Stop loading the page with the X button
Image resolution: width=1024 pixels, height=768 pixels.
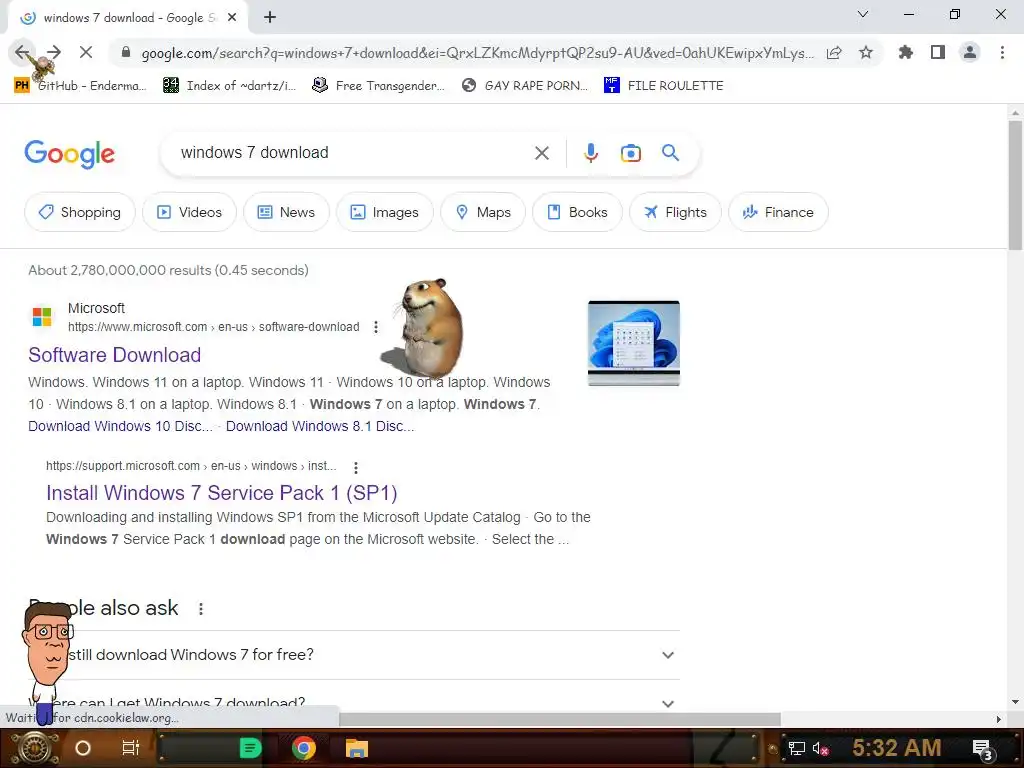[86, 52]
